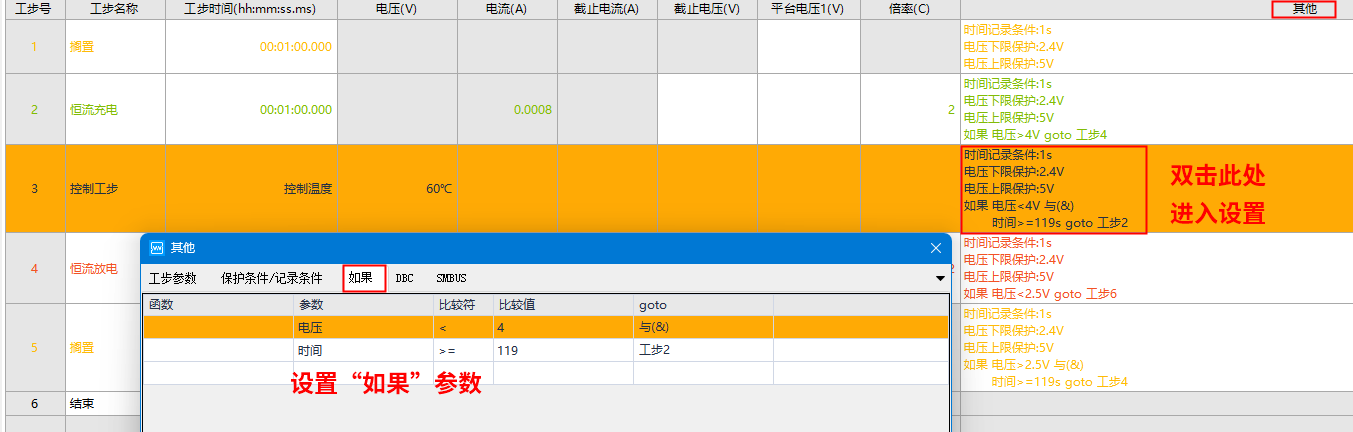This screenshot has width=1353, height=432.
Task: Open the 保护条件/记录条件 tab
Action: (x=272, y=278)
